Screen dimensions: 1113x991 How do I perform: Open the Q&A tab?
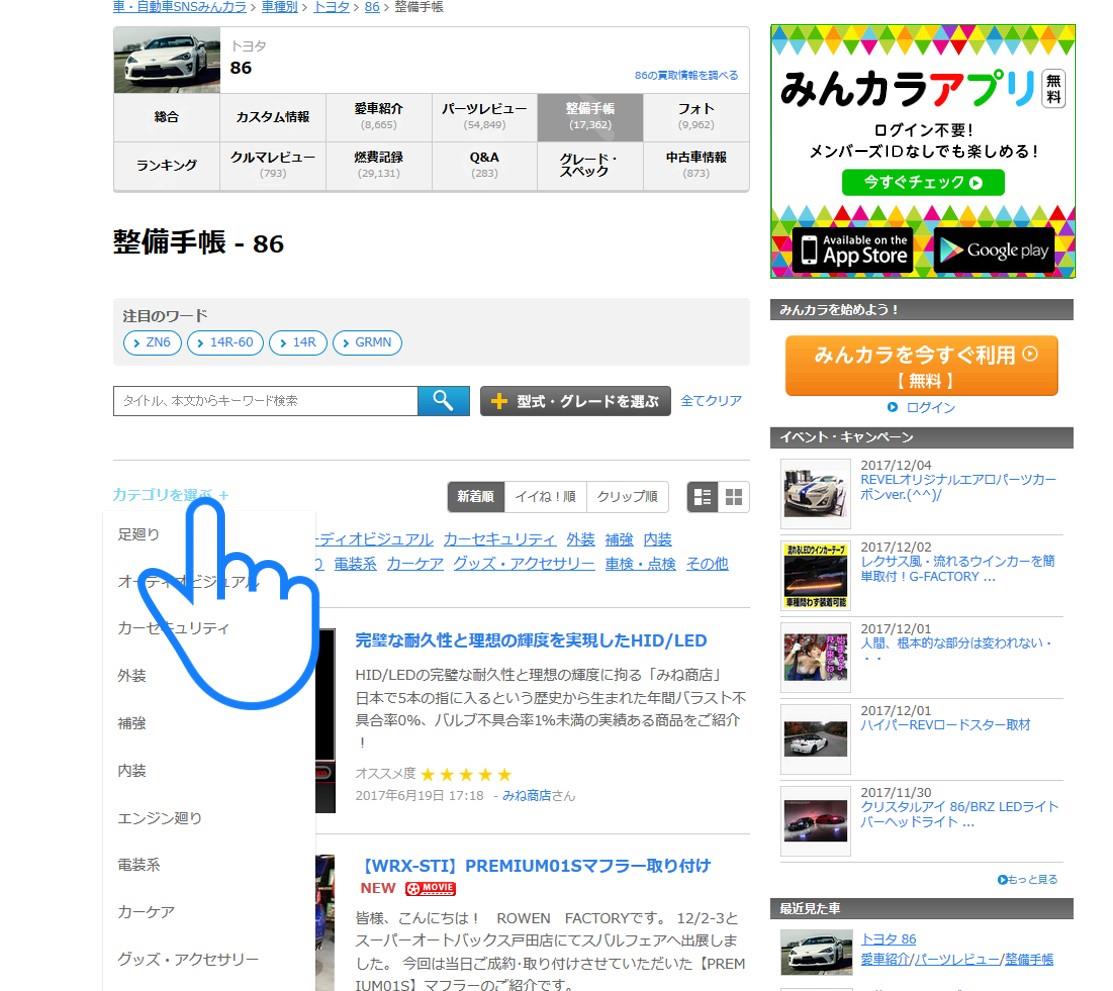click(484, 165)
